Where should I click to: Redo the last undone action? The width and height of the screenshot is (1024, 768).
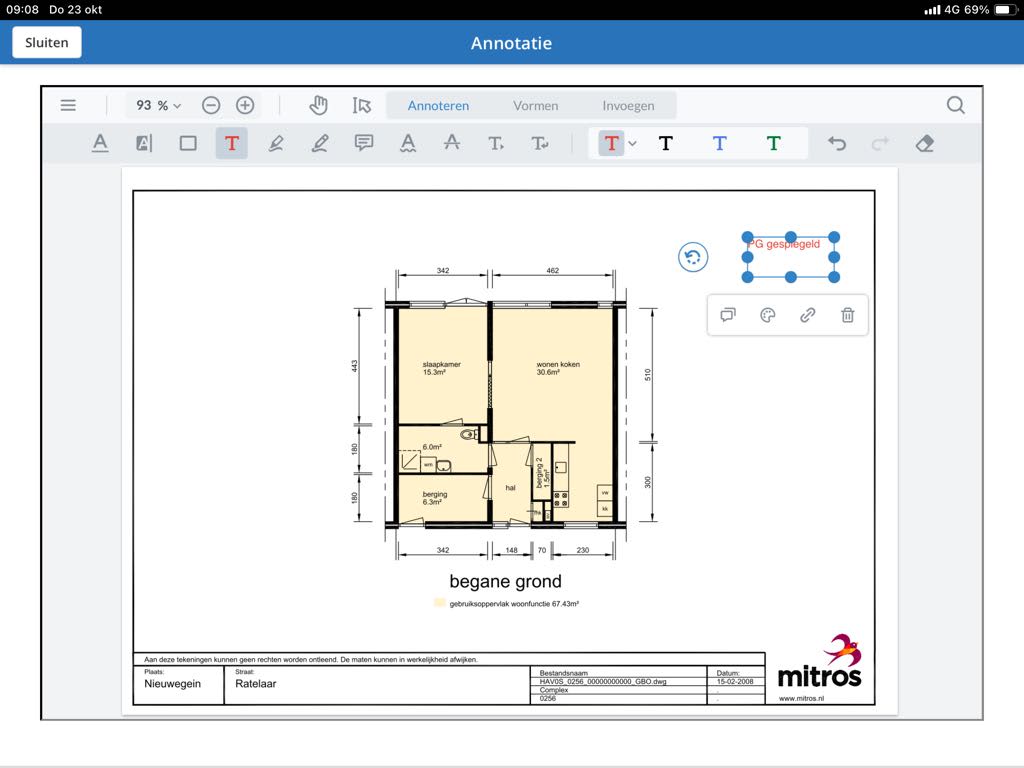[880, 143]
